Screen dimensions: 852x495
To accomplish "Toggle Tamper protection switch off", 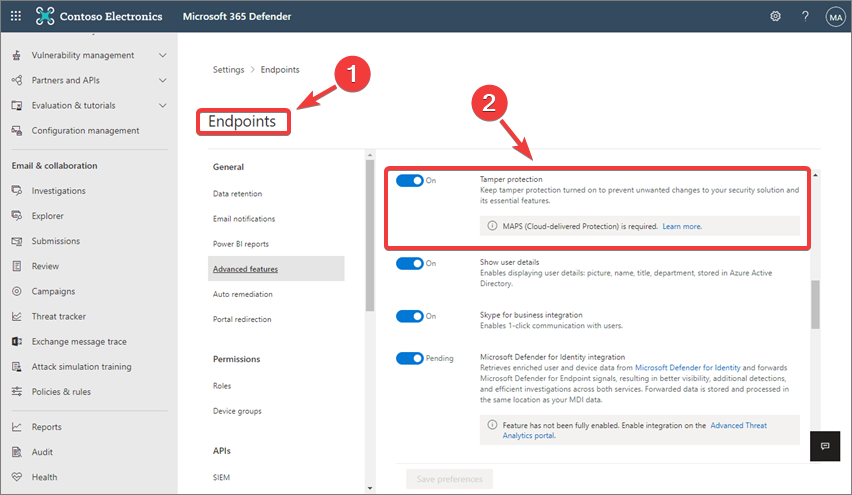I will tap(410, 180).
